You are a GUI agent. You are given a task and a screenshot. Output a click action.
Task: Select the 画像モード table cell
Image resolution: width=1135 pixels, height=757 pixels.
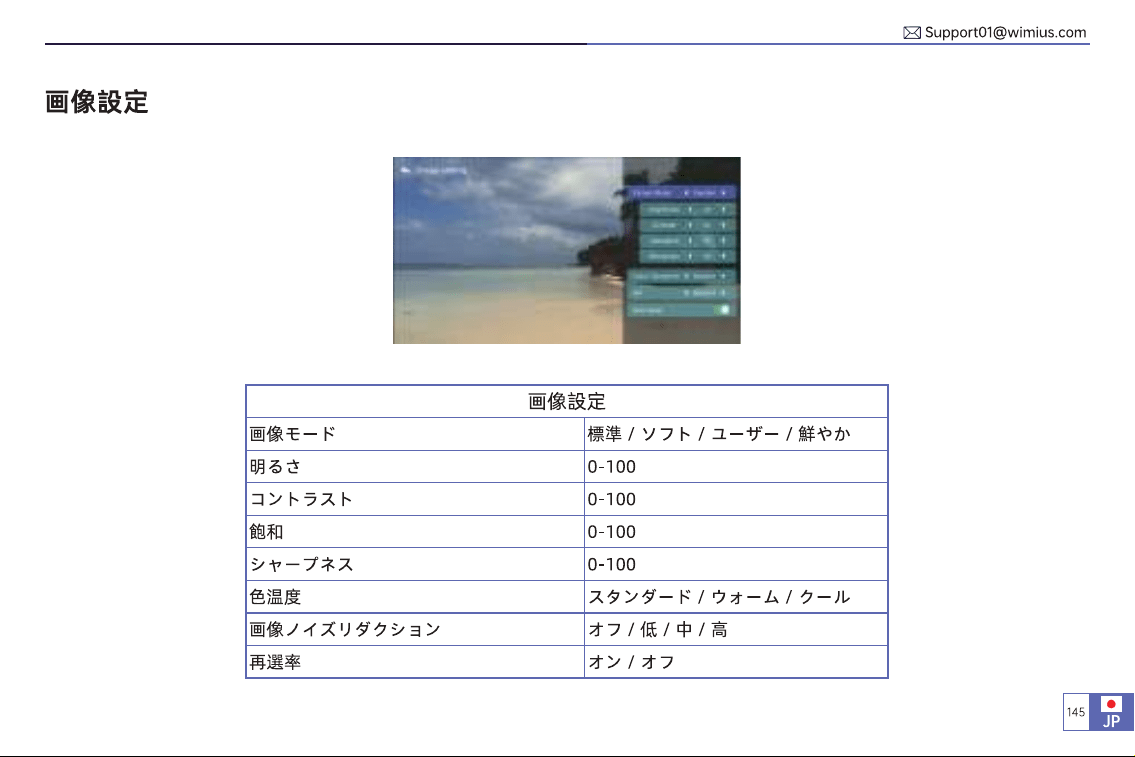[x=415, y=434]
